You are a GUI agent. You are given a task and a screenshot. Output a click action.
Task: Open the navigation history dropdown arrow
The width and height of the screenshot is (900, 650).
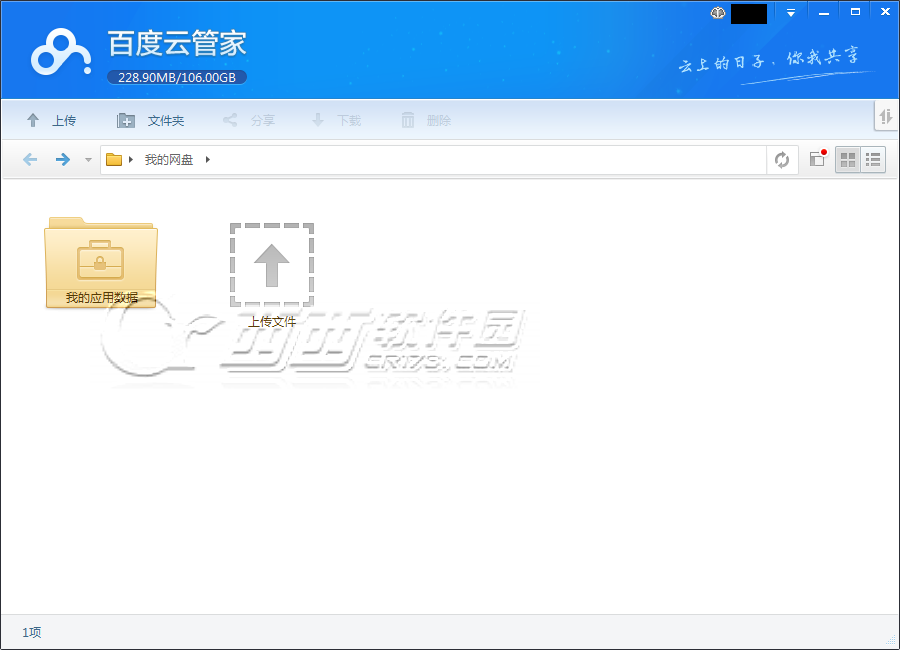[x=88, y=160]
